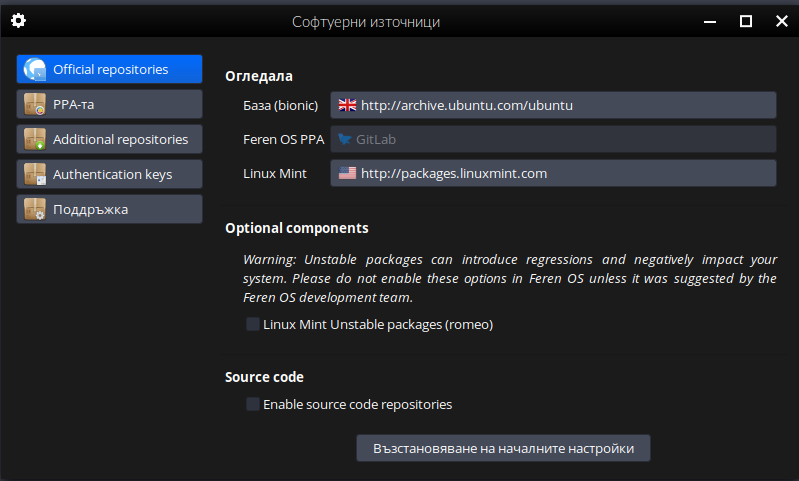799x481 pixels.
Task: Choose base mirror archive.ubuntu.com field
Action: point(553,105)
